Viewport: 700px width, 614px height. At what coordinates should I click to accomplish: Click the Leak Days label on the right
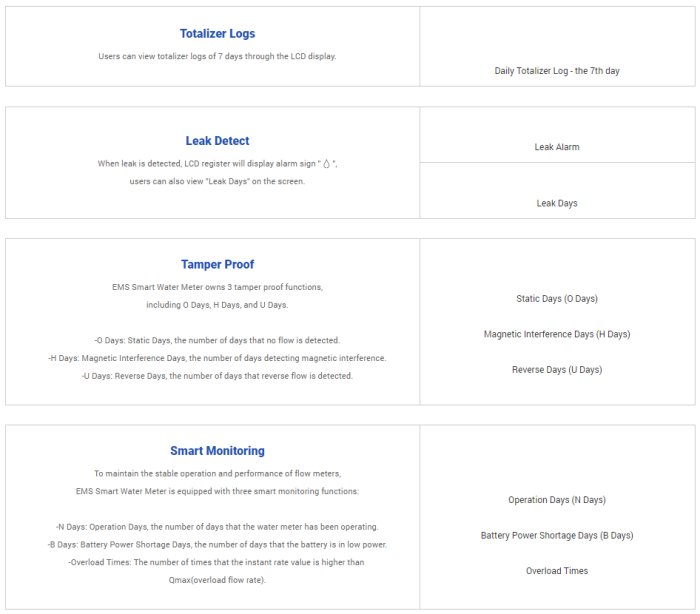(x=557, y=203)
